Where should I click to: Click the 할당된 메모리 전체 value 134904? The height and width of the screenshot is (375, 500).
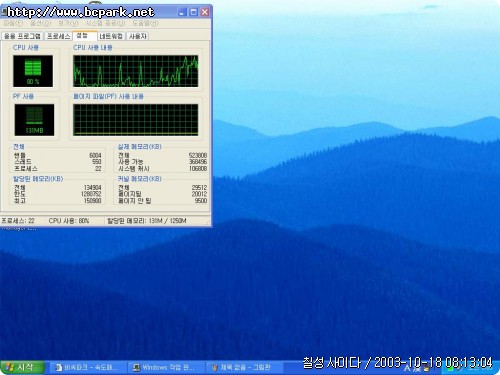tap(92, 188)
